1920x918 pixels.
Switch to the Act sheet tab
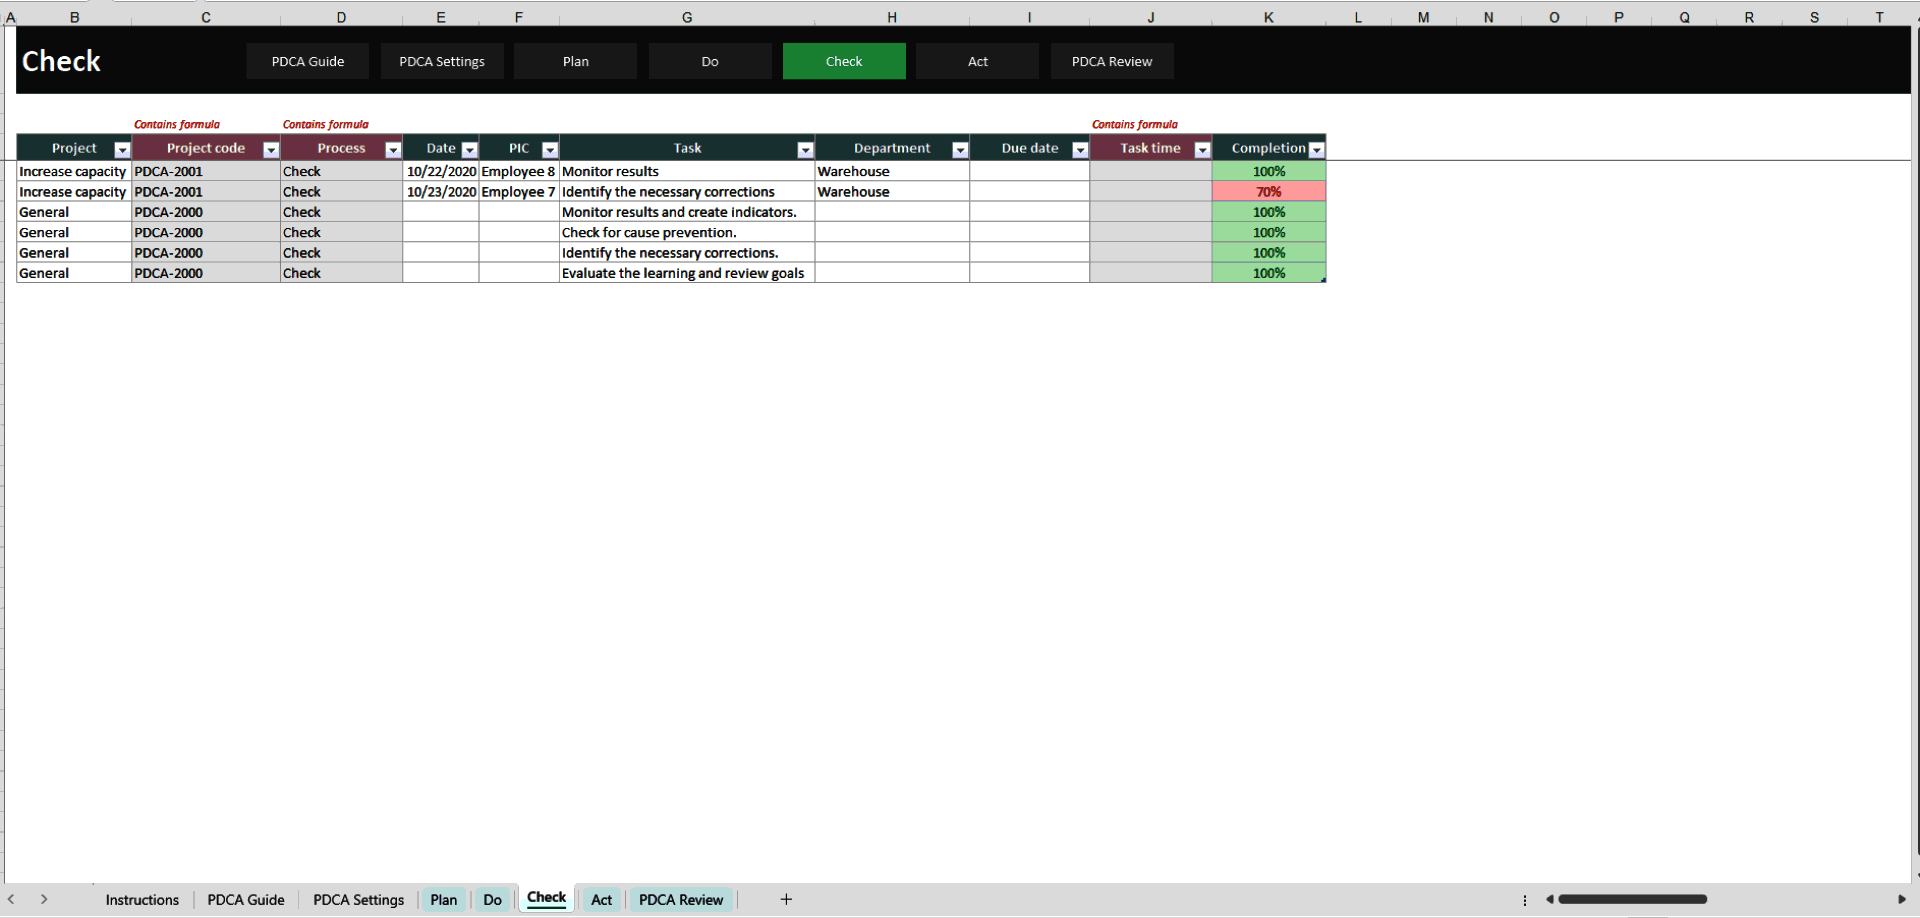(601, 899)
